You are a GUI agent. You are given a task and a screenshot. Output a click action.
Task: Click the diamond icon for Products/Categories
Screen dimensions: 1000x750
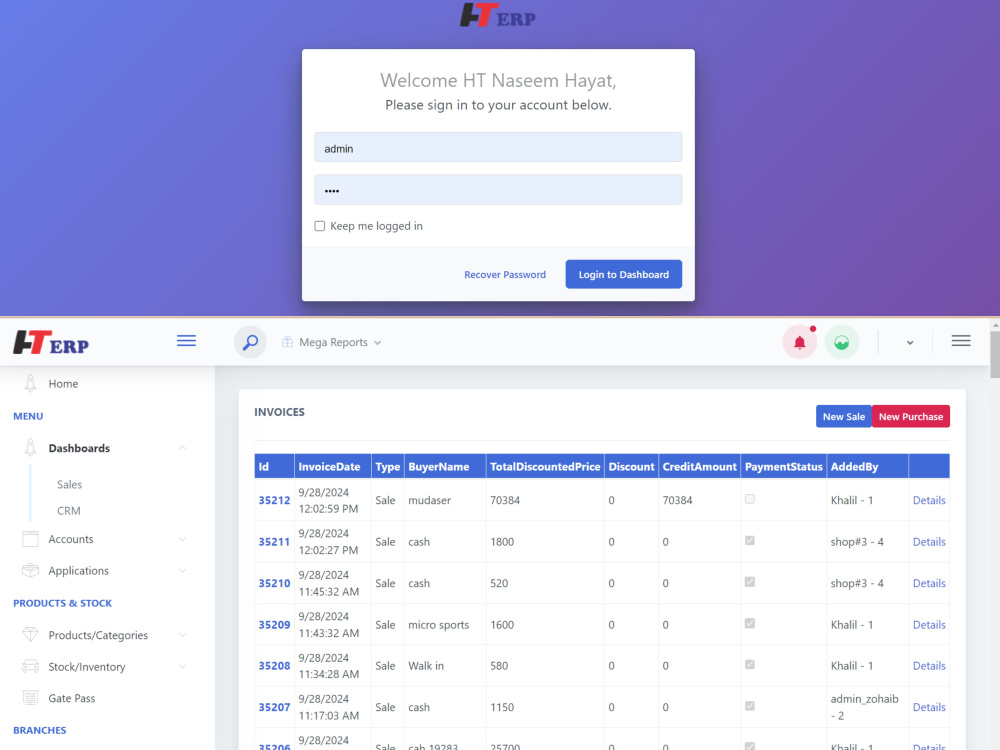click(x=30, y=635)
